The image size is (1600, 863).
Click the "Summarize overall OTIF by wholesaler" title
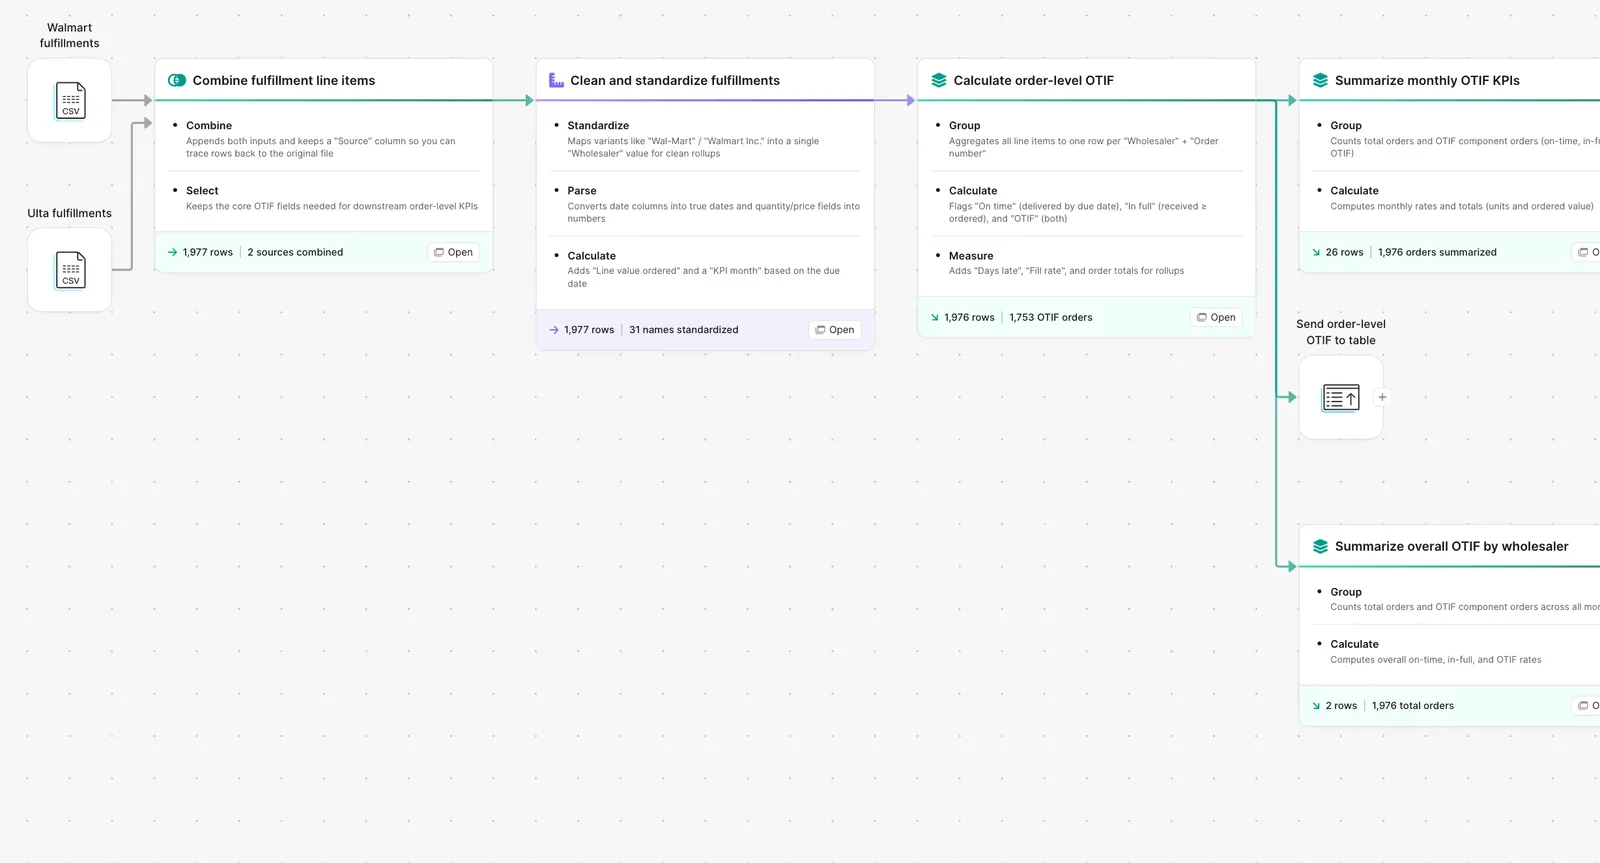tap(1452, 547)
